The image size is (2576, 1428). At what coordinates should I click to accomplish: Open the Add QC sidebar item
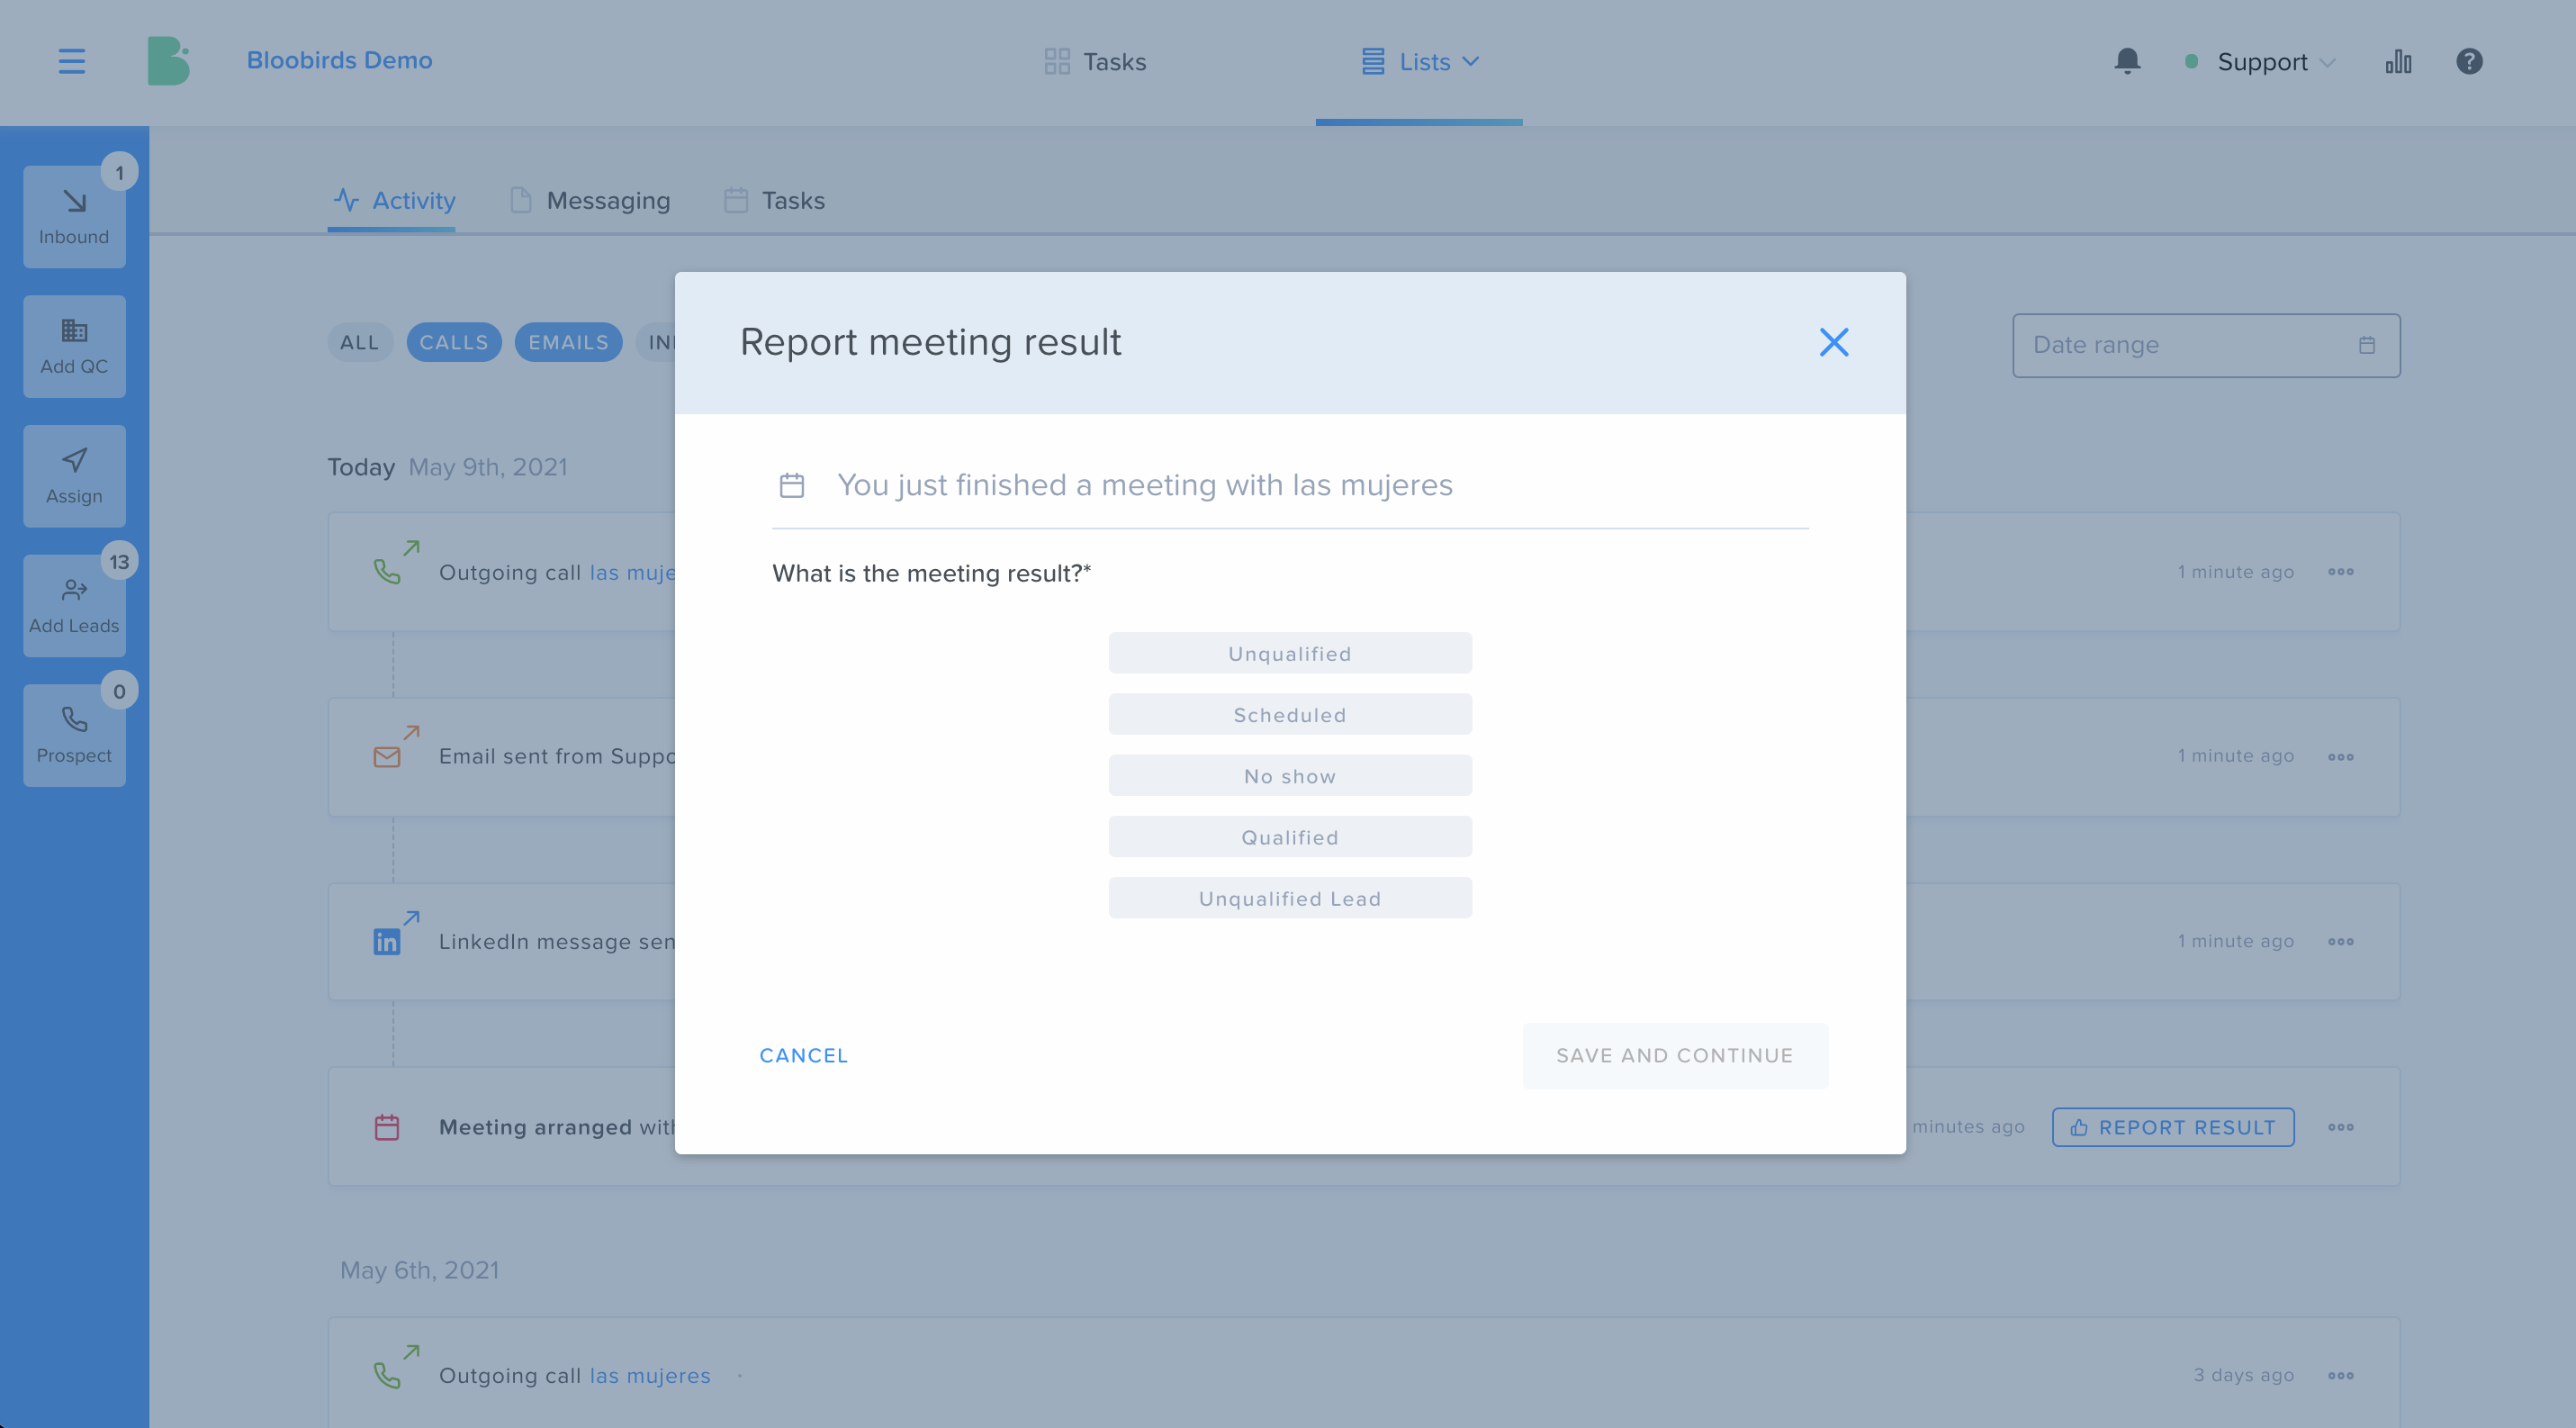pyautogui.click(x=74, y=346)
